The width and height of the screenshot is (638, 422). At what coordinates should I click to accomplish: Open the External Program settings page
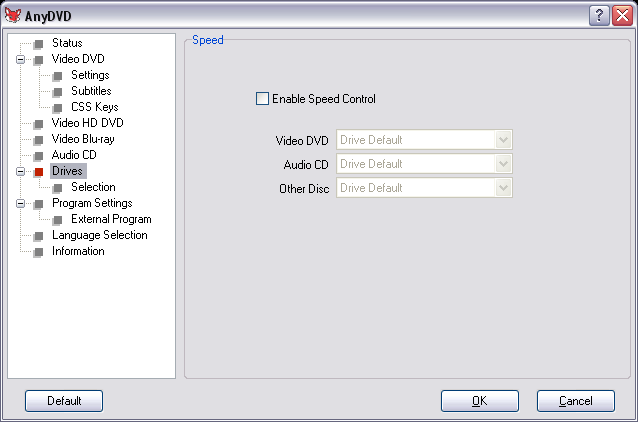pyautogui.click(x=111, y=219)
